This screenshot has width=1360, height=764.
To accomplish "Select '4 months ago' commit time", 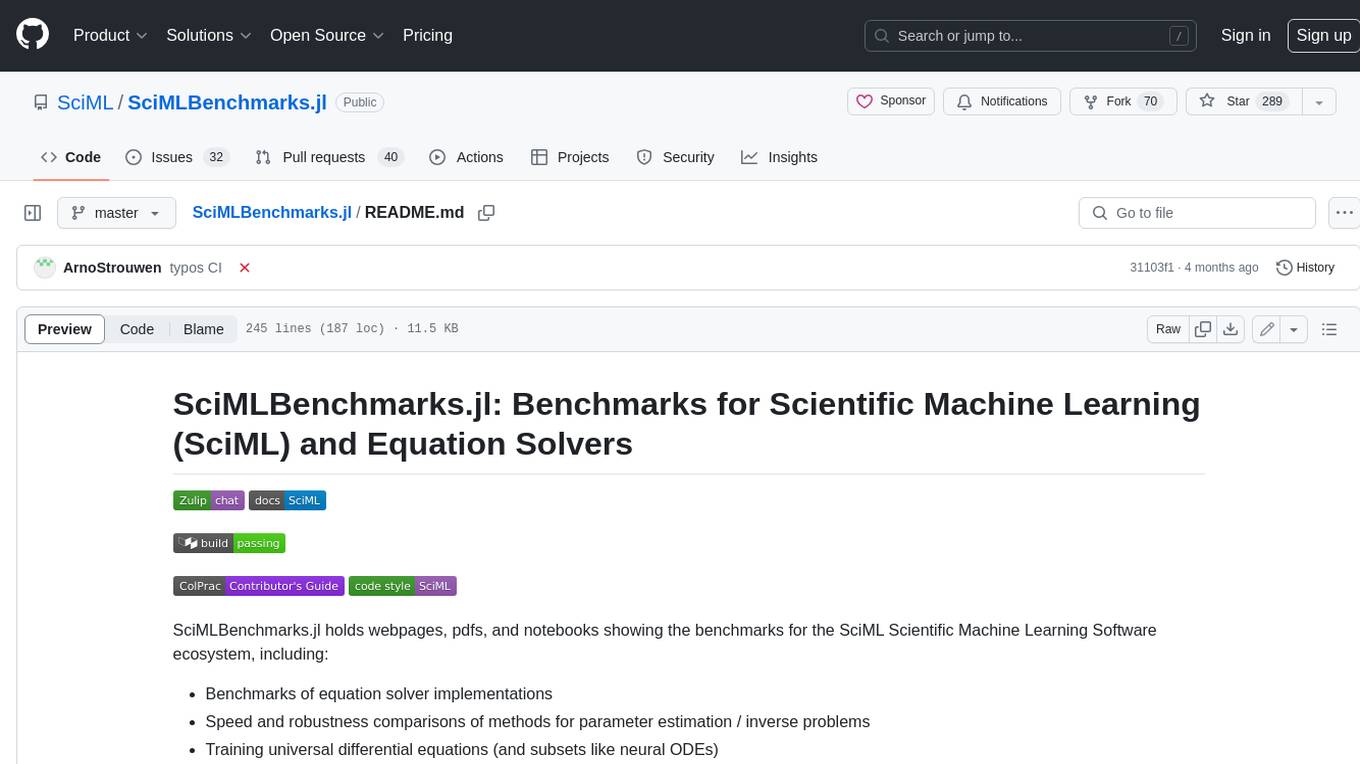I will pyautogui.click(x=1221, y=267).
